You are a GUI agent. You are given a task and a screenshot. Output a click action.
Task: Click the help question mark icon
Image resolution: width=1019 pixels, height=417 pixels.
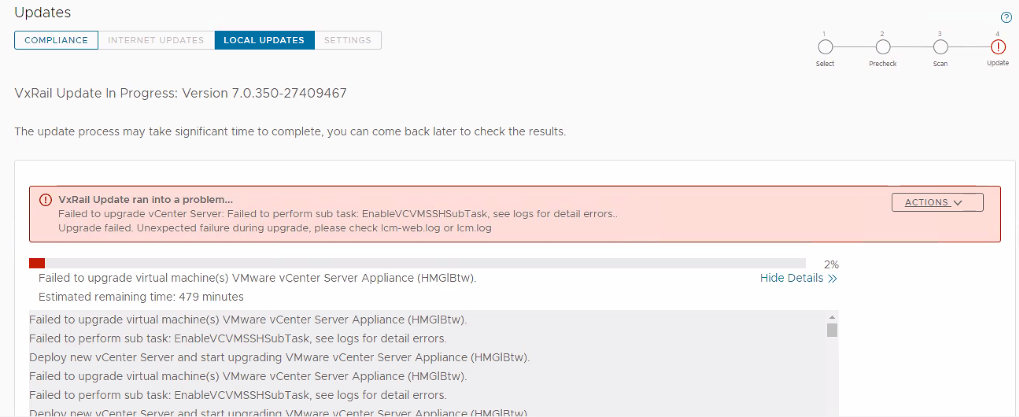pyautogui.click(x=1006, y=17)
